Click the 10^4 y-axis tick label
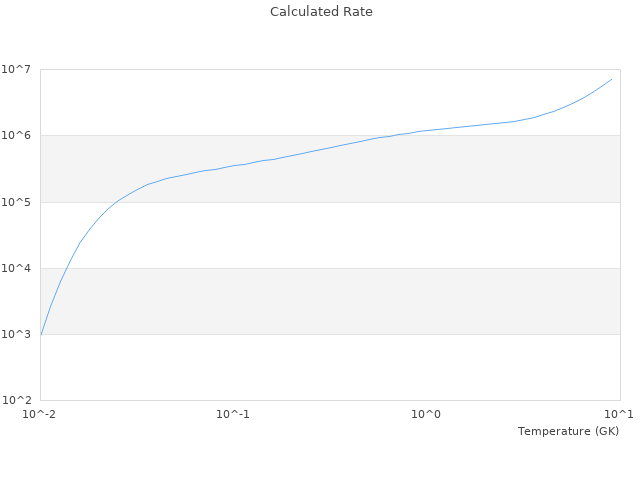The height and width of the screenshot is (480, 640). (19, 268)
